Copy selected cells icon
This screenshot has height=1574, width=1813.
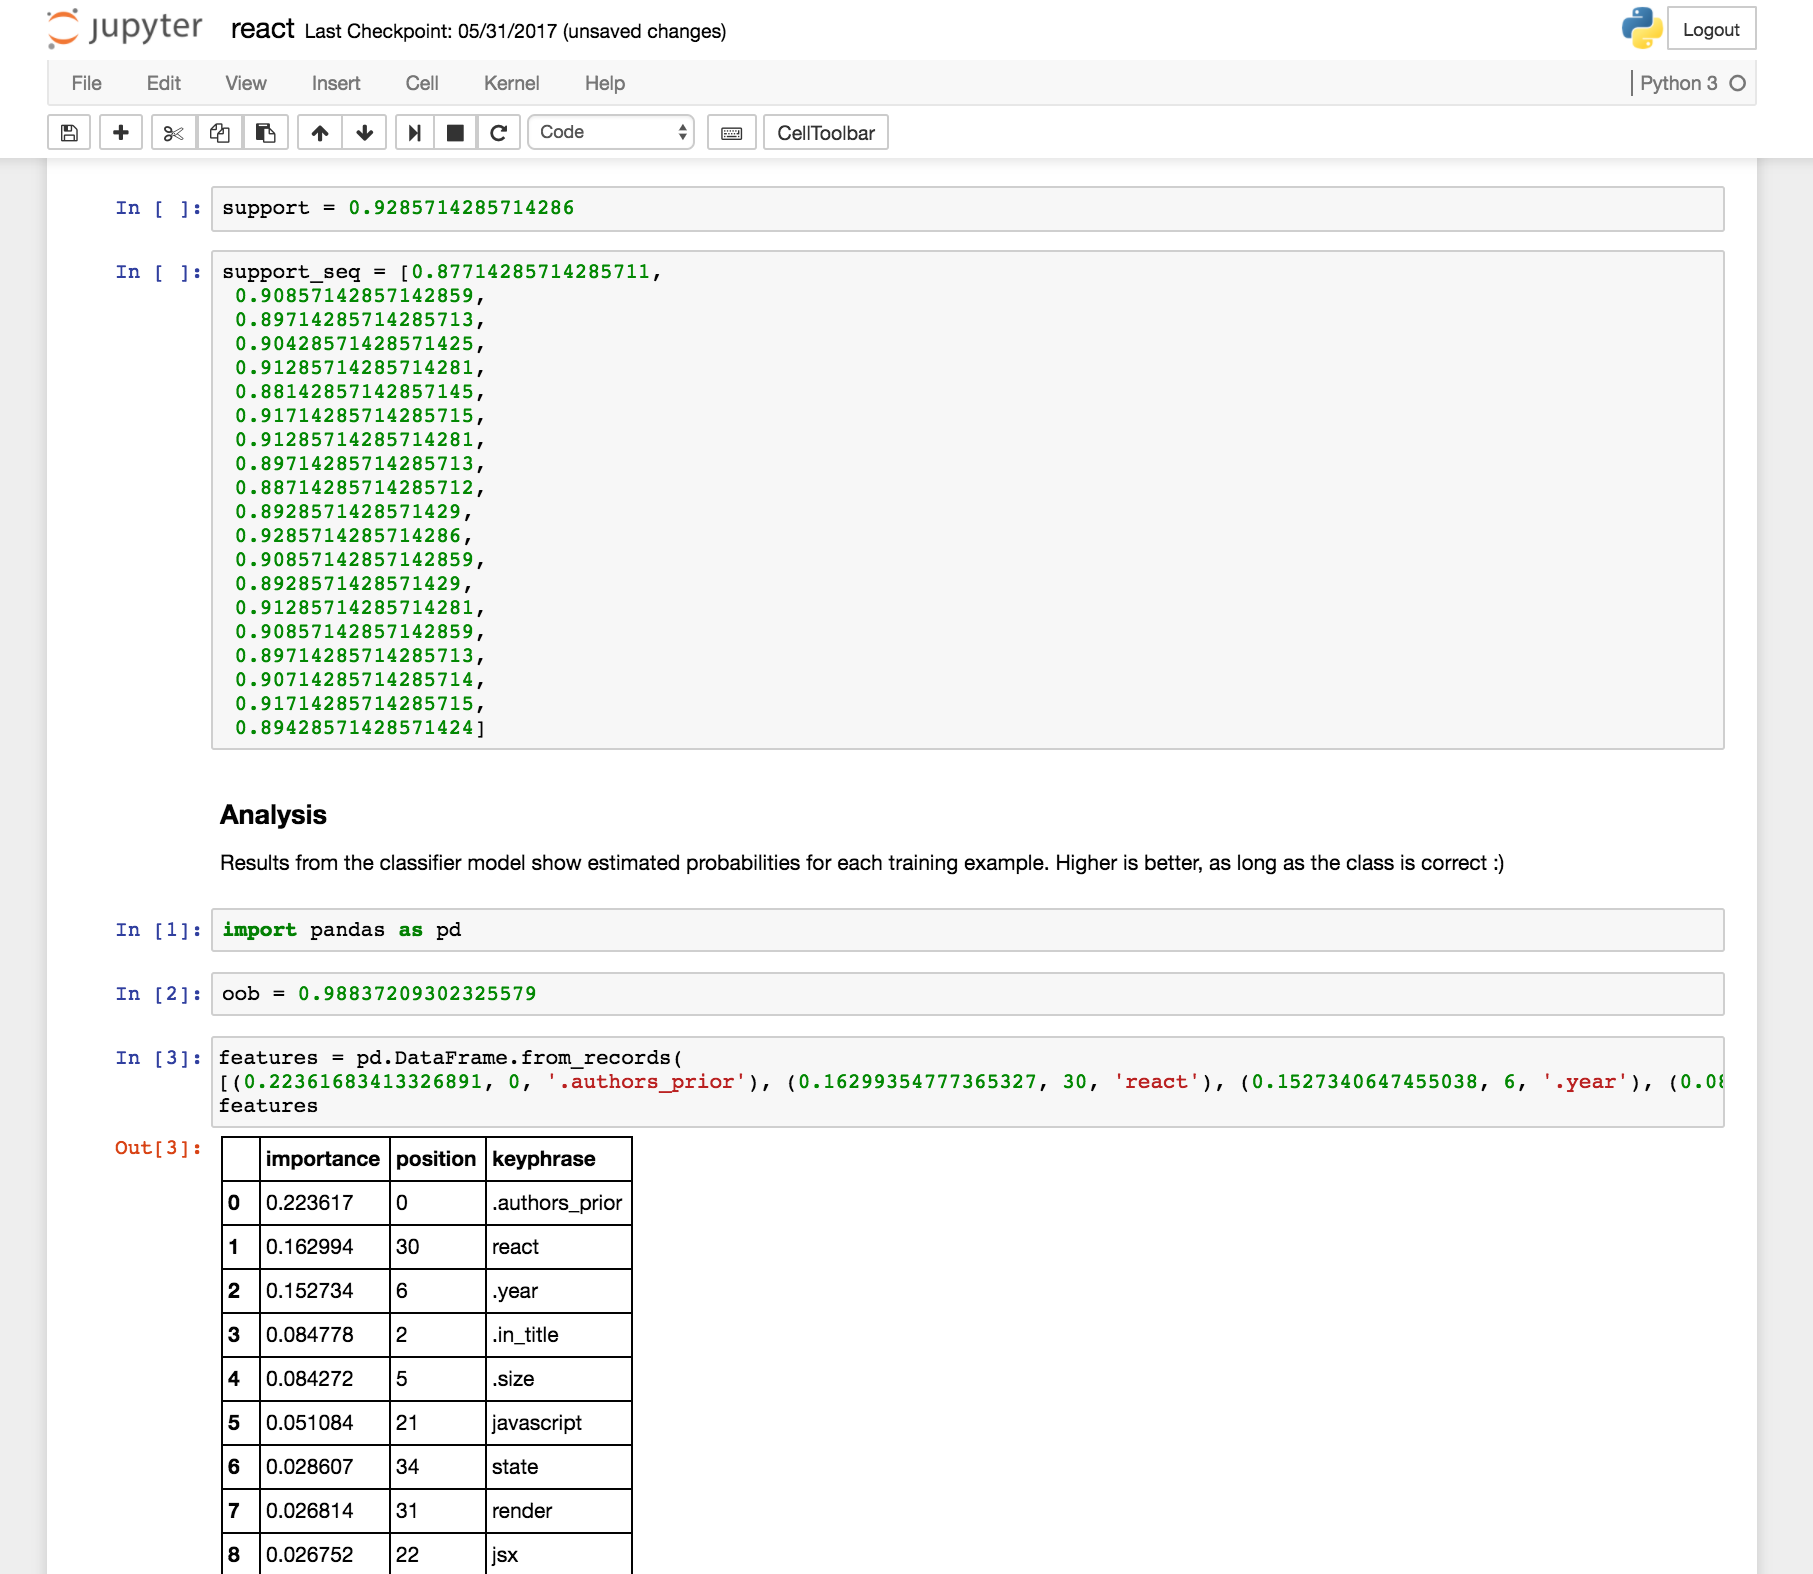click(220, 133)
